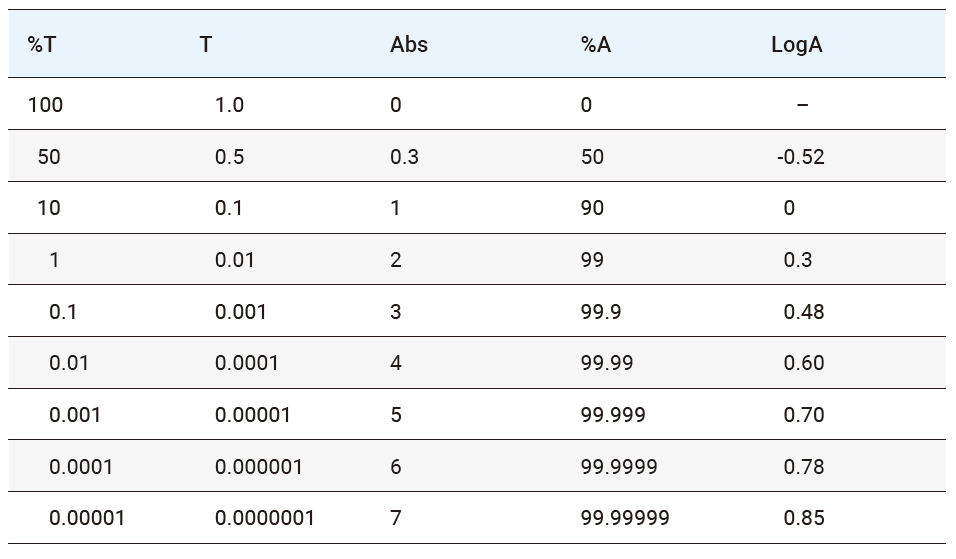Click the LogA value 0.48
This screenshot has height=559, width=956.
pyautogui.click(x=804, y=312)
